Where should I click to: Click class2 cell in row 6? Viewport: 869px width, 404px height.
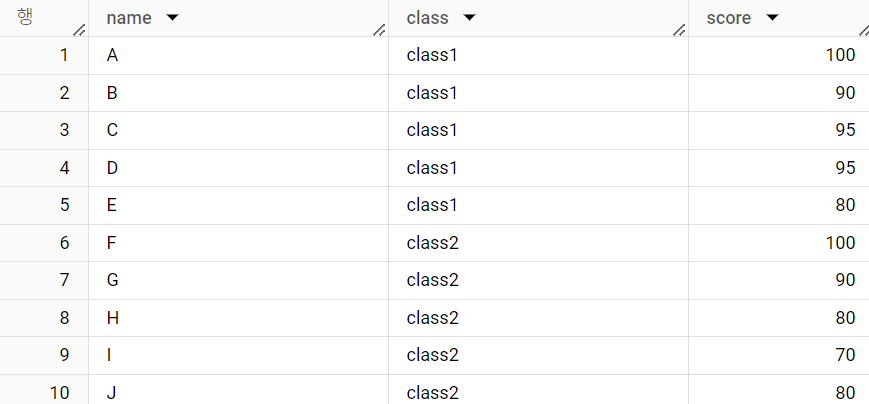[538, 243]
